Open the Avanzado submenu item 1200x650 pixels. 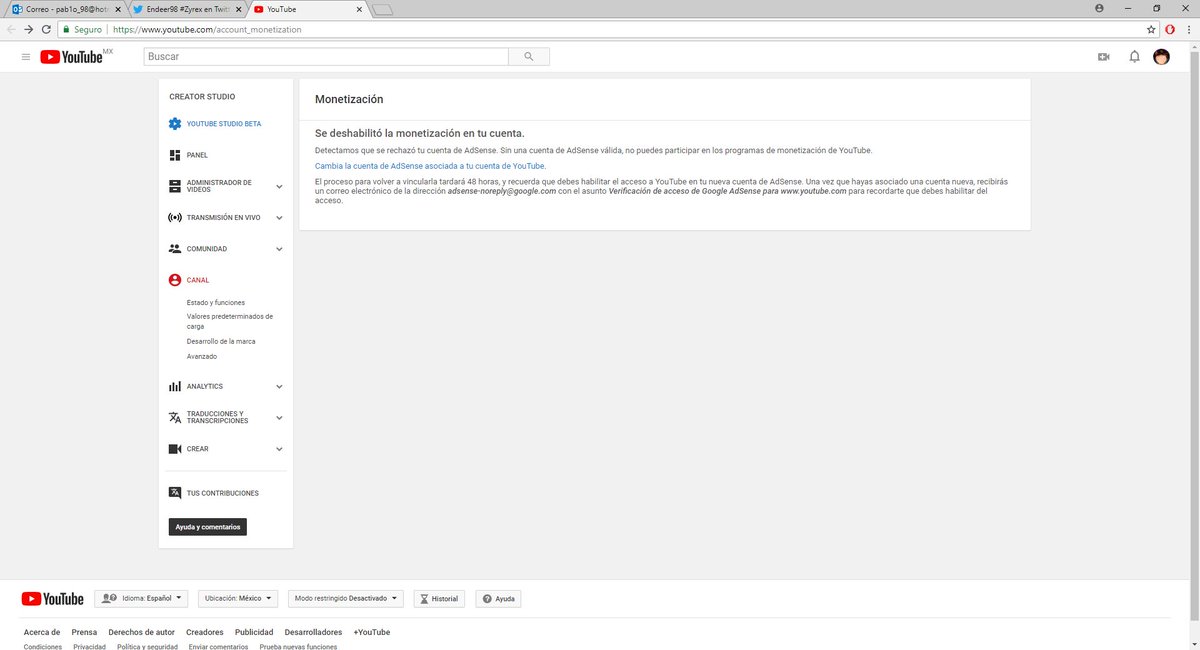[x=202, y=356]
